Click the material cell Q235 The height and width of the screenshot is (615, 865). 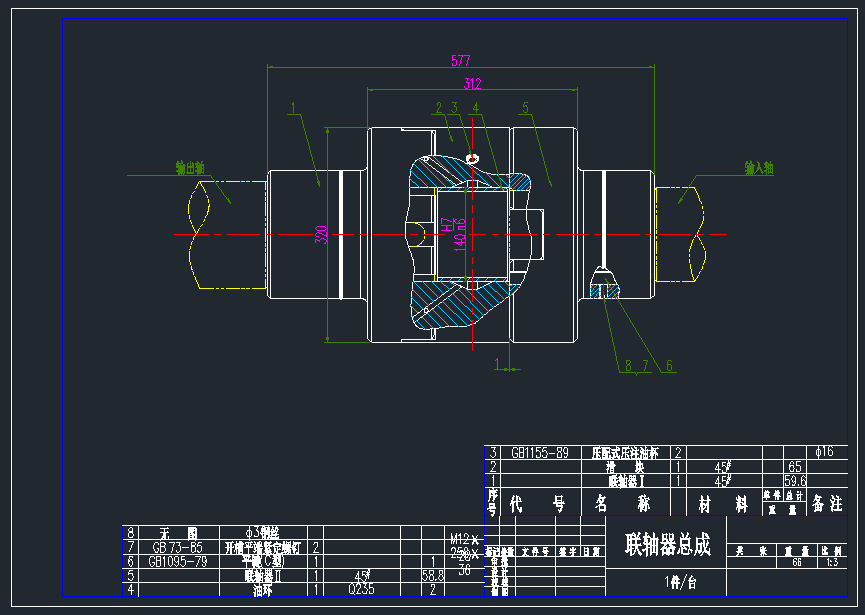(x=361, y=590)
